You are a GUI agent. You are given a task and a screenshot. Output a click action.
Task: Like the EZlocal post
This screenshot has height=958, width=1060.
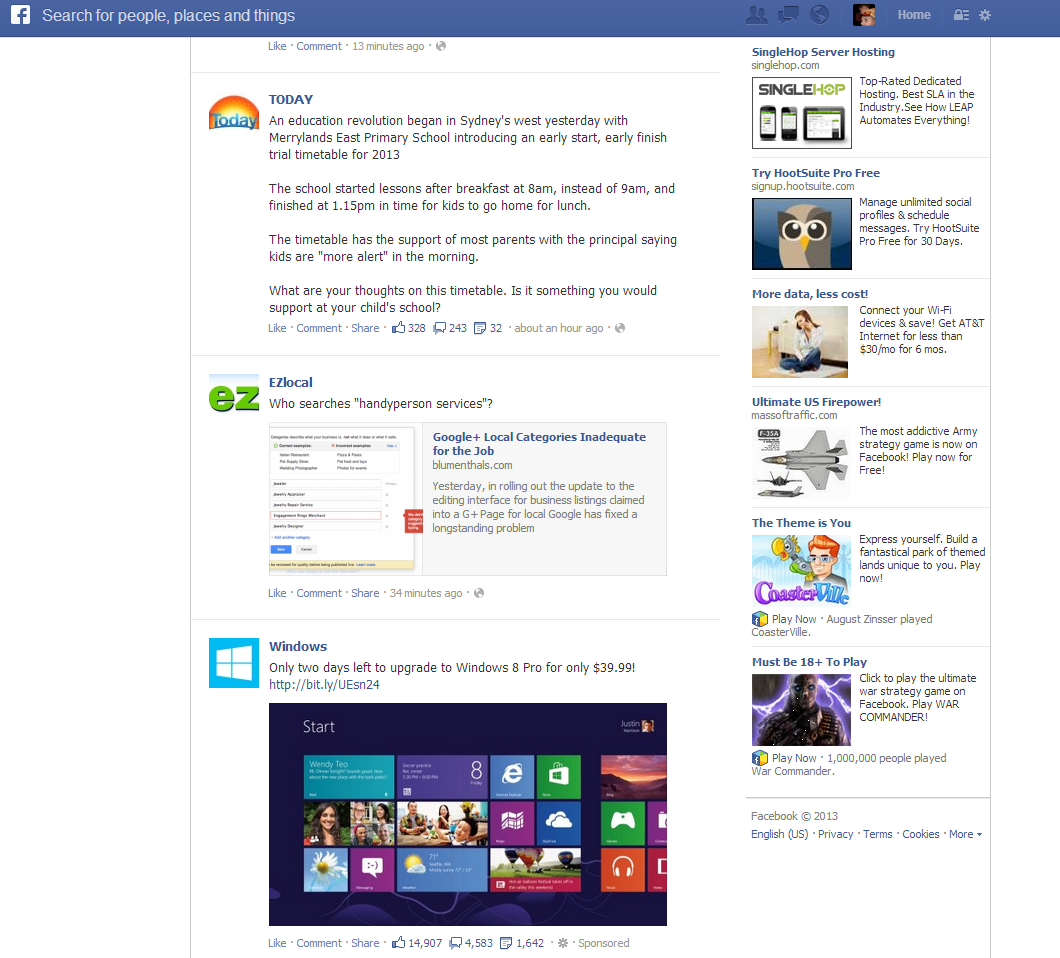pos(277,593)
